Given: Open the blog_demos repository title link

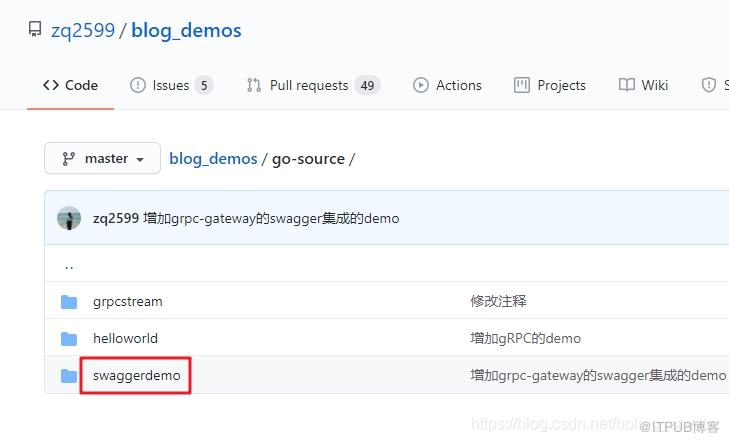Looking at the screenshot, I should [186, 31].
